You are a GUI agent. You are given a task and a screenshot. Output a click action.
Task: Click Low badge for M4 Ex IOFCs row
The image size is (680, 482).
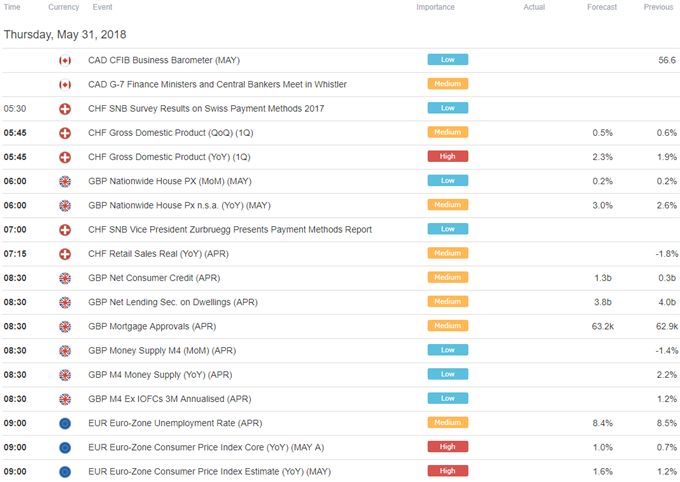click(x=448, y=398)
